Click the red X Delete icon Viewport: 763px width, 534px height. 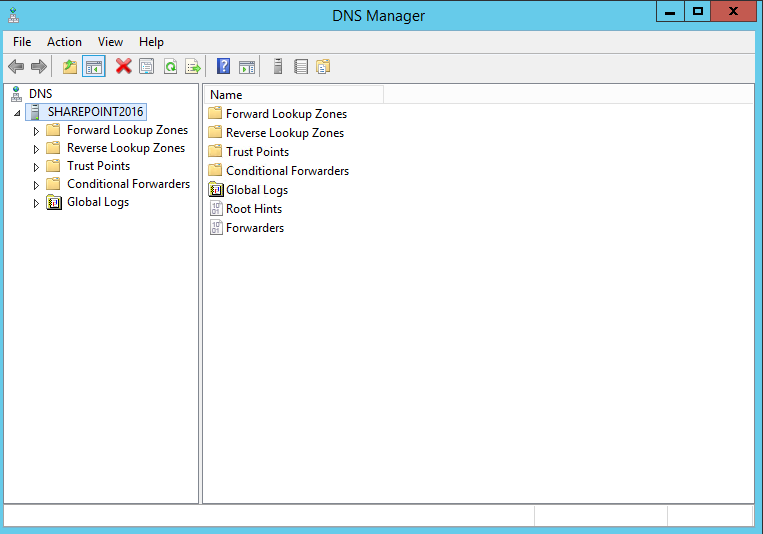(x=124, y=66)
